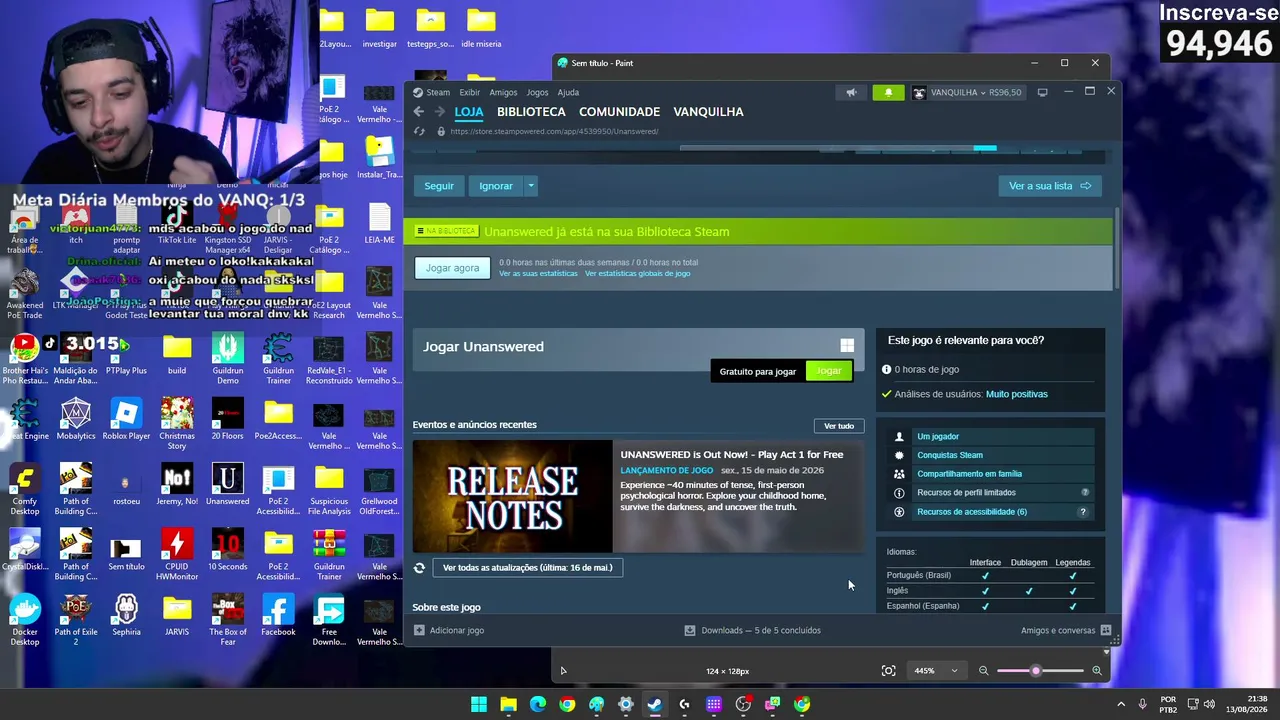Click Paint fit-to-window icon
Screen dimensions: 1280x720
coord(888,671)
